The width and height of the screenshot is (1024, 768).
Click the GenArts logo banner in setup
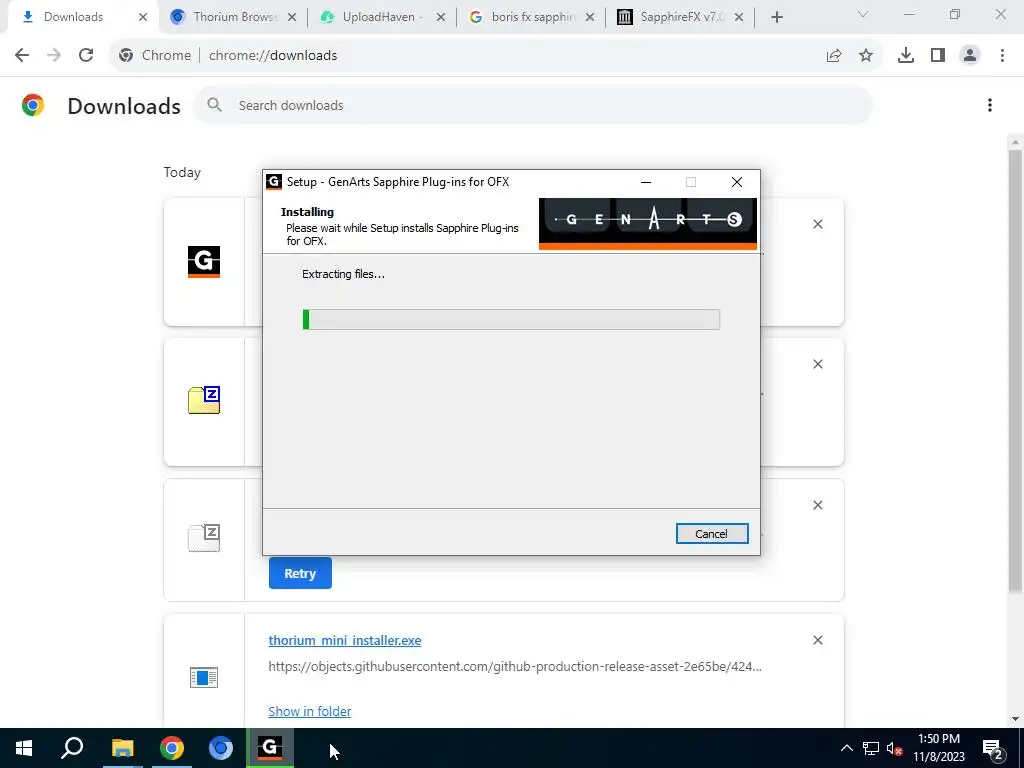pos(648,223)
